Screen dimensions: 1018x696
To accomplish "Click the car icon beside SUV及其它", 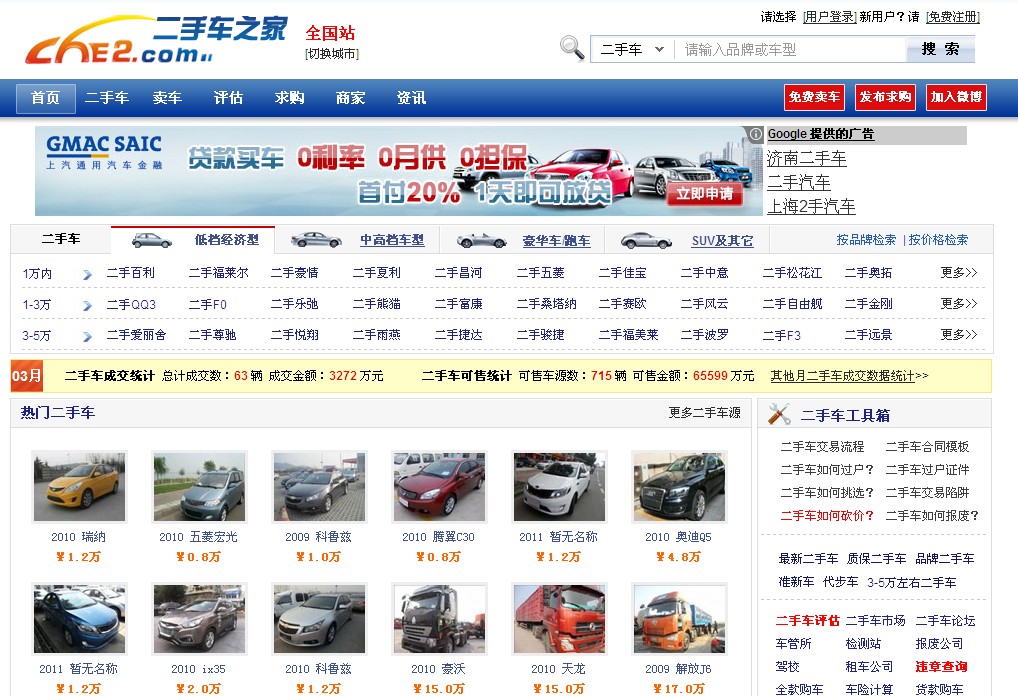I will 646,241.
